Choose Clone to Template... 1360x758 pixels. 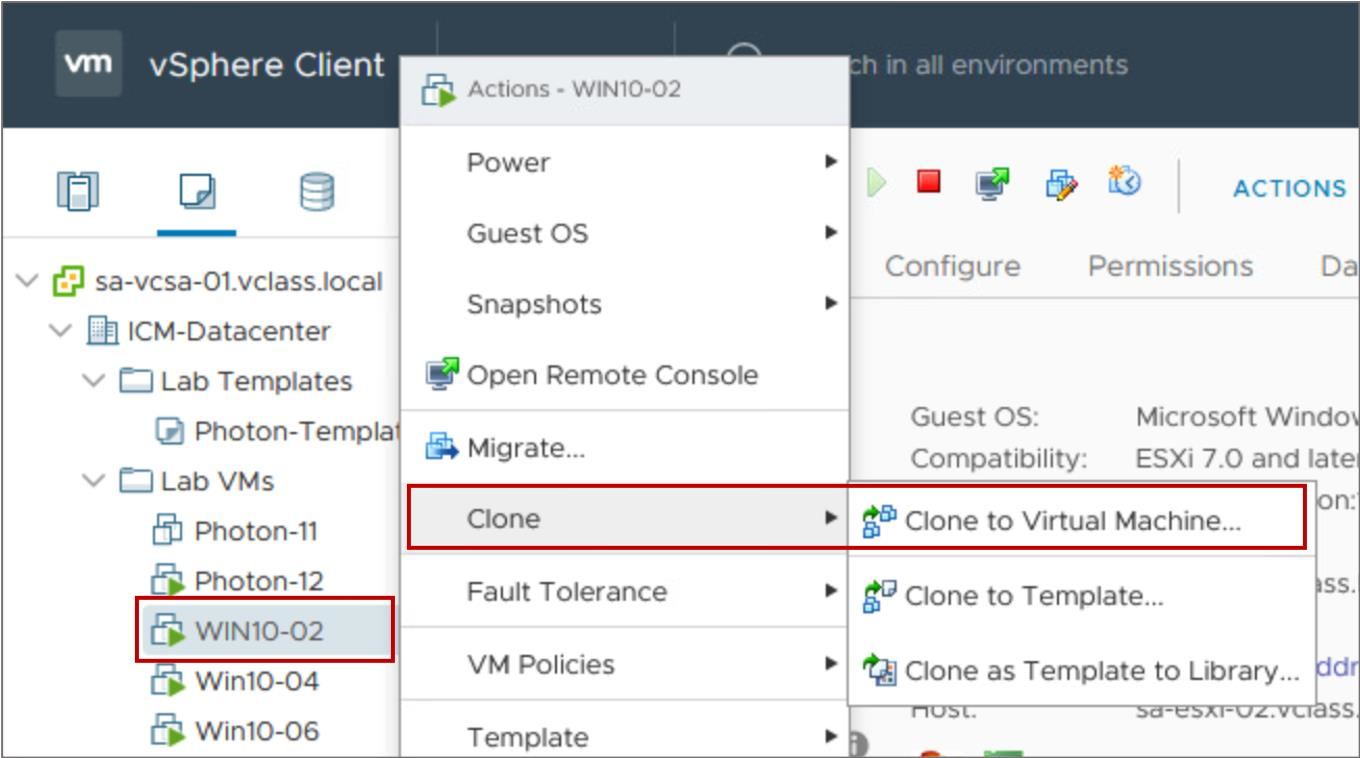tap(1080, 596)
